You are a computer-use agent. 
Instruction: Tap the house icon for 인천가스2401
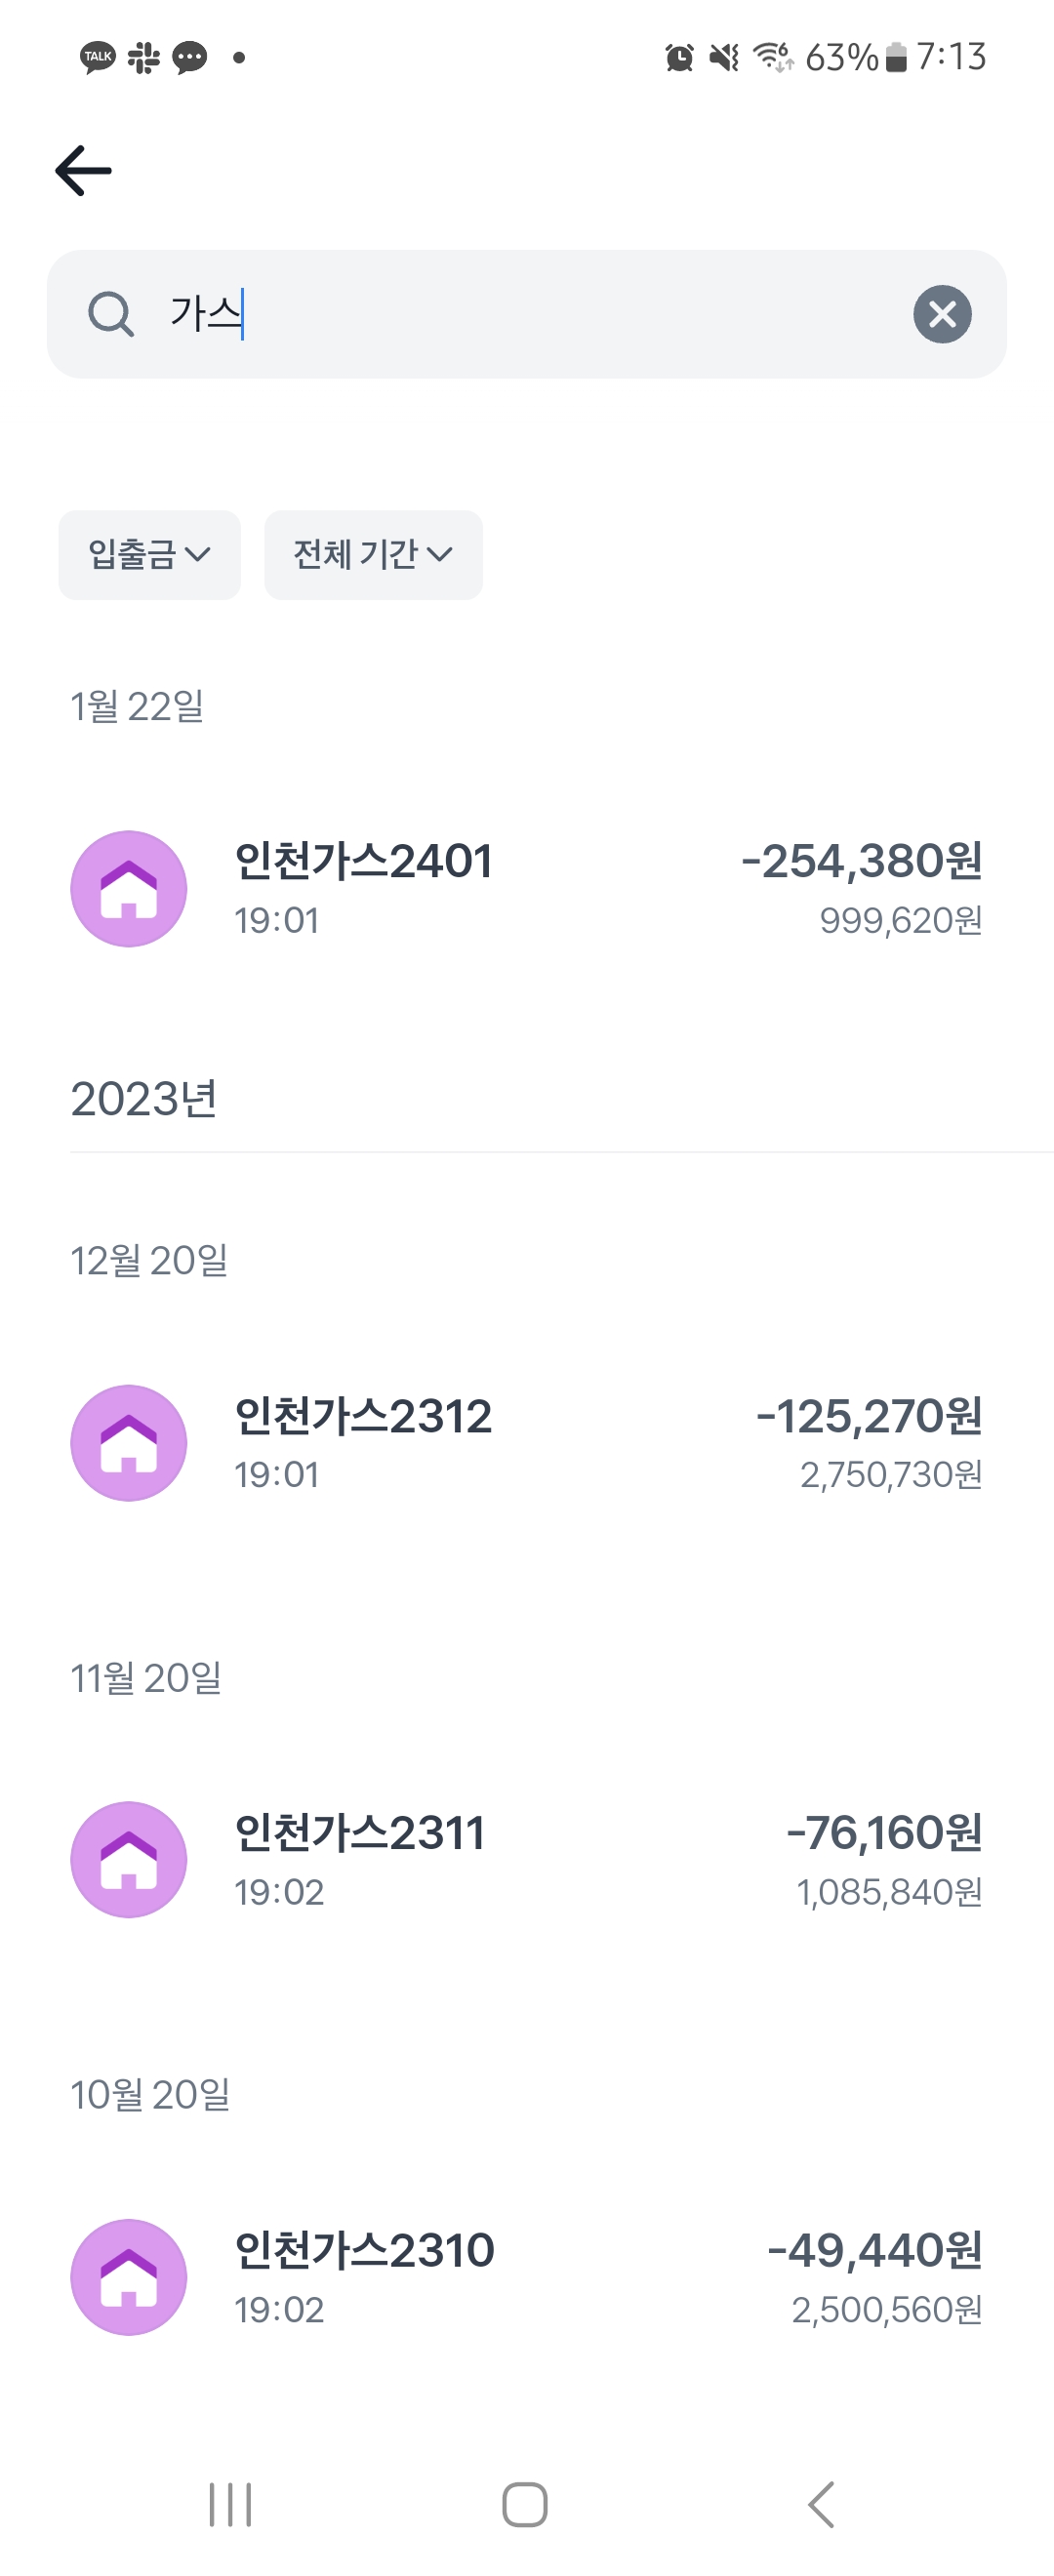click(129, 888)
